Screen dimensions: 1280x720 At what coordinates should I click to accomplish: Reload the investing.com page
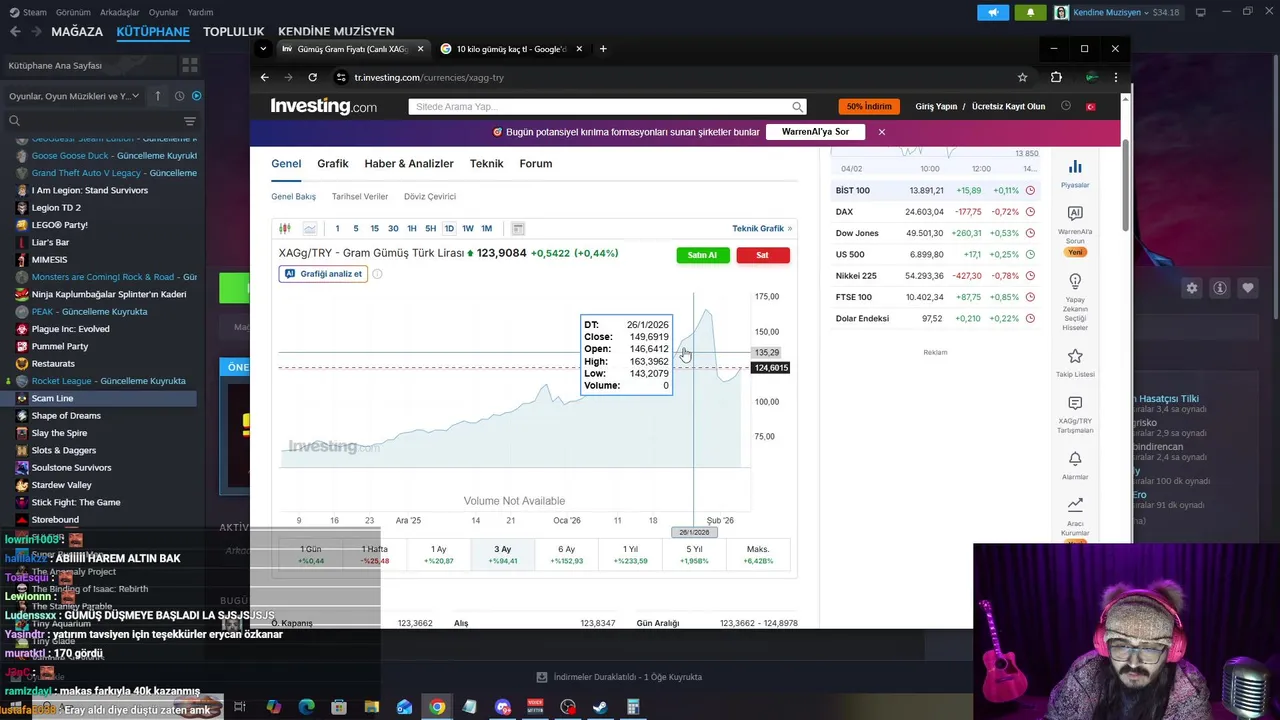click(313, 77)
